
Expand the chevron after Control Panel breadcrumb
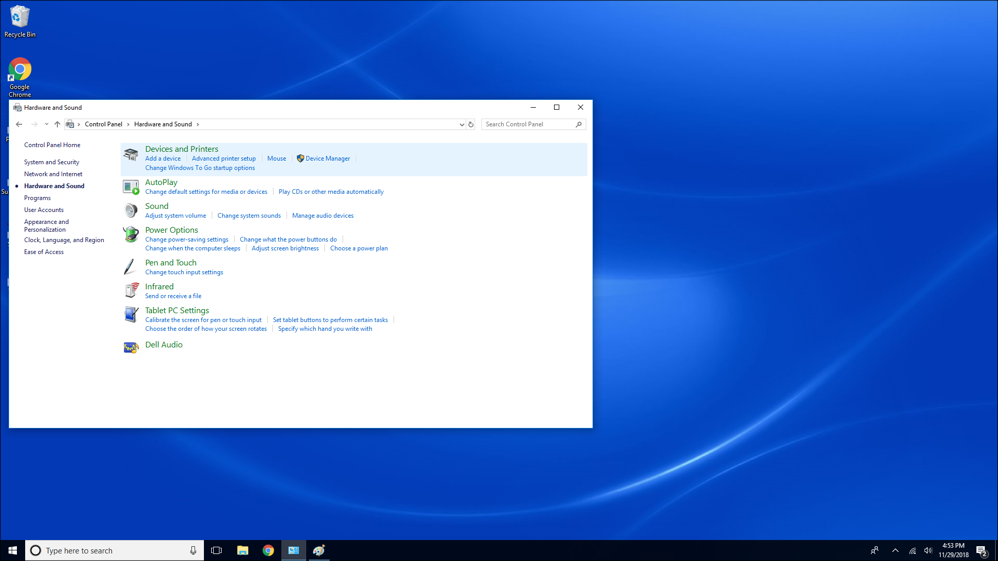(128, 124)
